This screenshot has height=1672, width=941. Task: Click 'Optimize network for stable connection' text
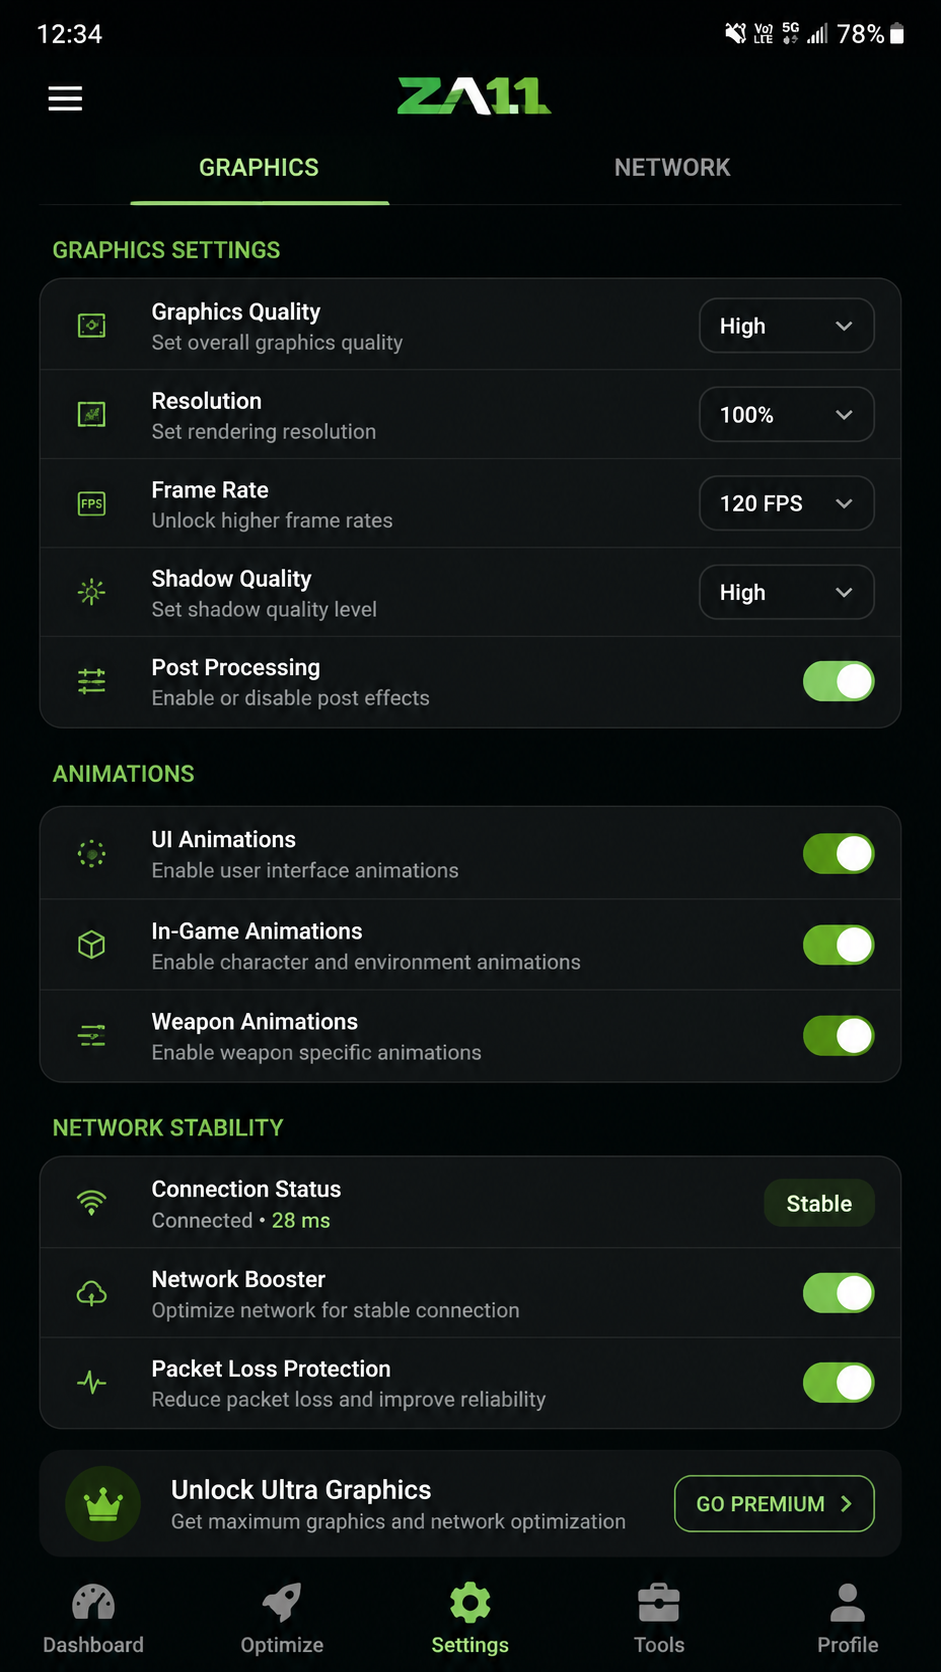click(336, 1310)
